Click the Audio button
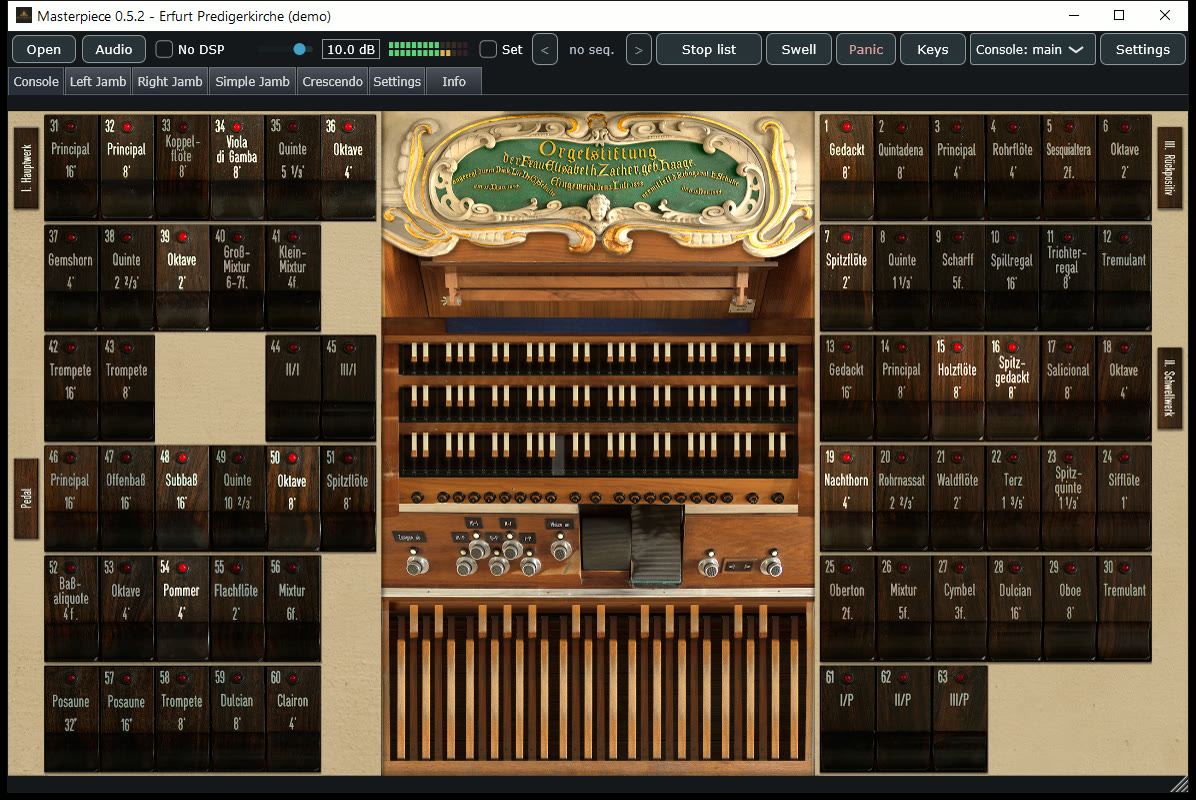The width and height of the screenshot is (1196, 800). tap(114, 50)
